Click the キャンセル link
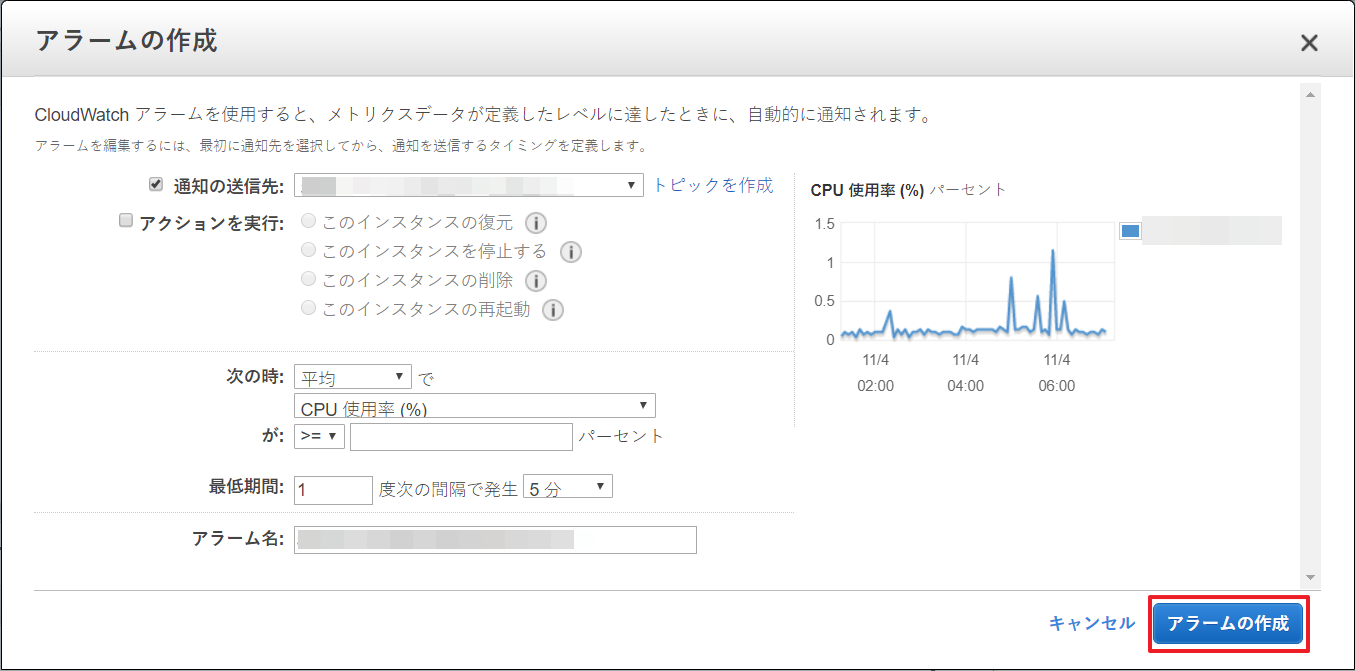The height and width of the screenshot is (671, 1355). pyautogui.click(x=1092, y=623)
